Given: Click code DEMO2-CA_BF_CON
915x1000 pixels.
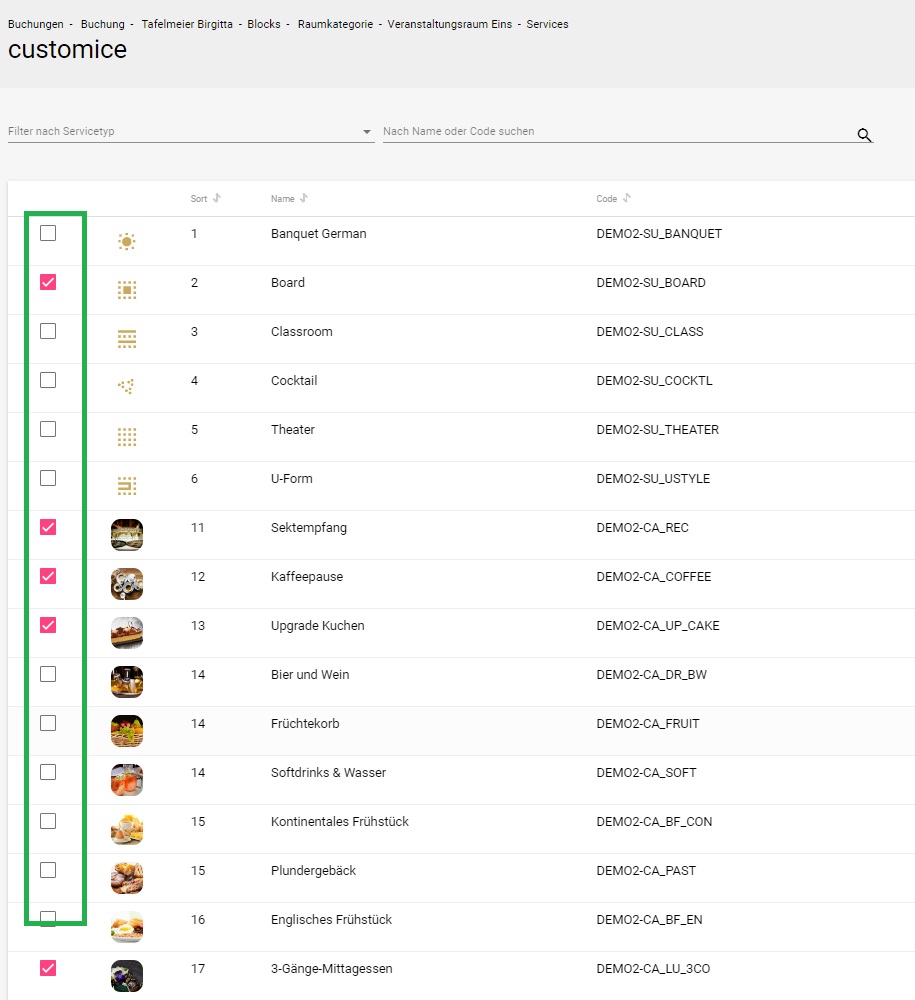Looking at the screenshot, I should (654, 822).
